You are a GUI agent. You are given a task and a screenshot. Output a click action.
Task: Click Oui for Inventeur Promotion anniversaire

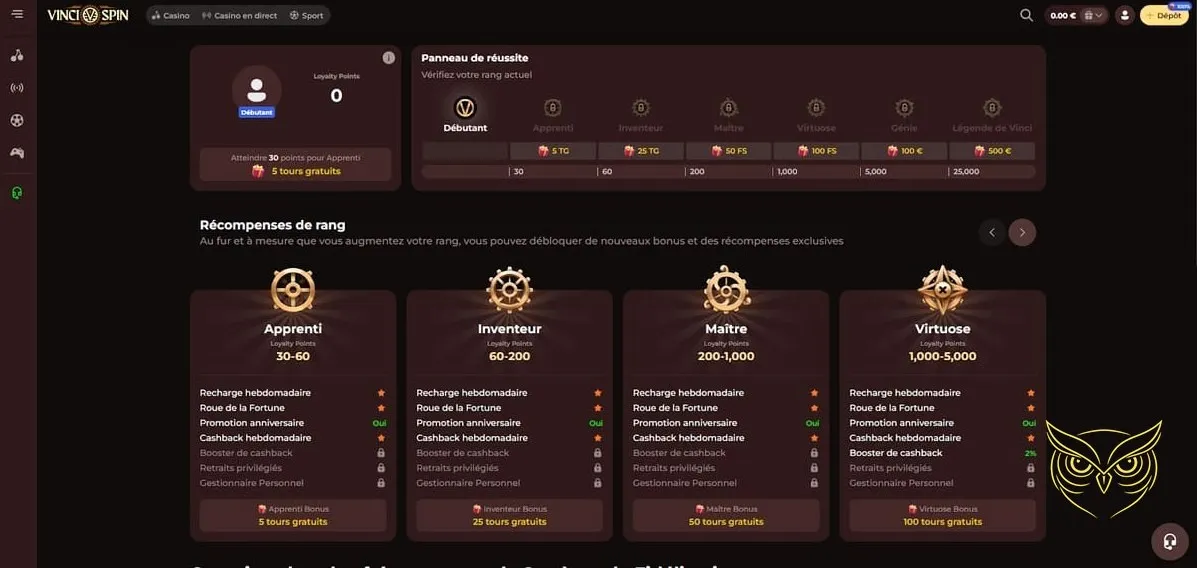596,423
